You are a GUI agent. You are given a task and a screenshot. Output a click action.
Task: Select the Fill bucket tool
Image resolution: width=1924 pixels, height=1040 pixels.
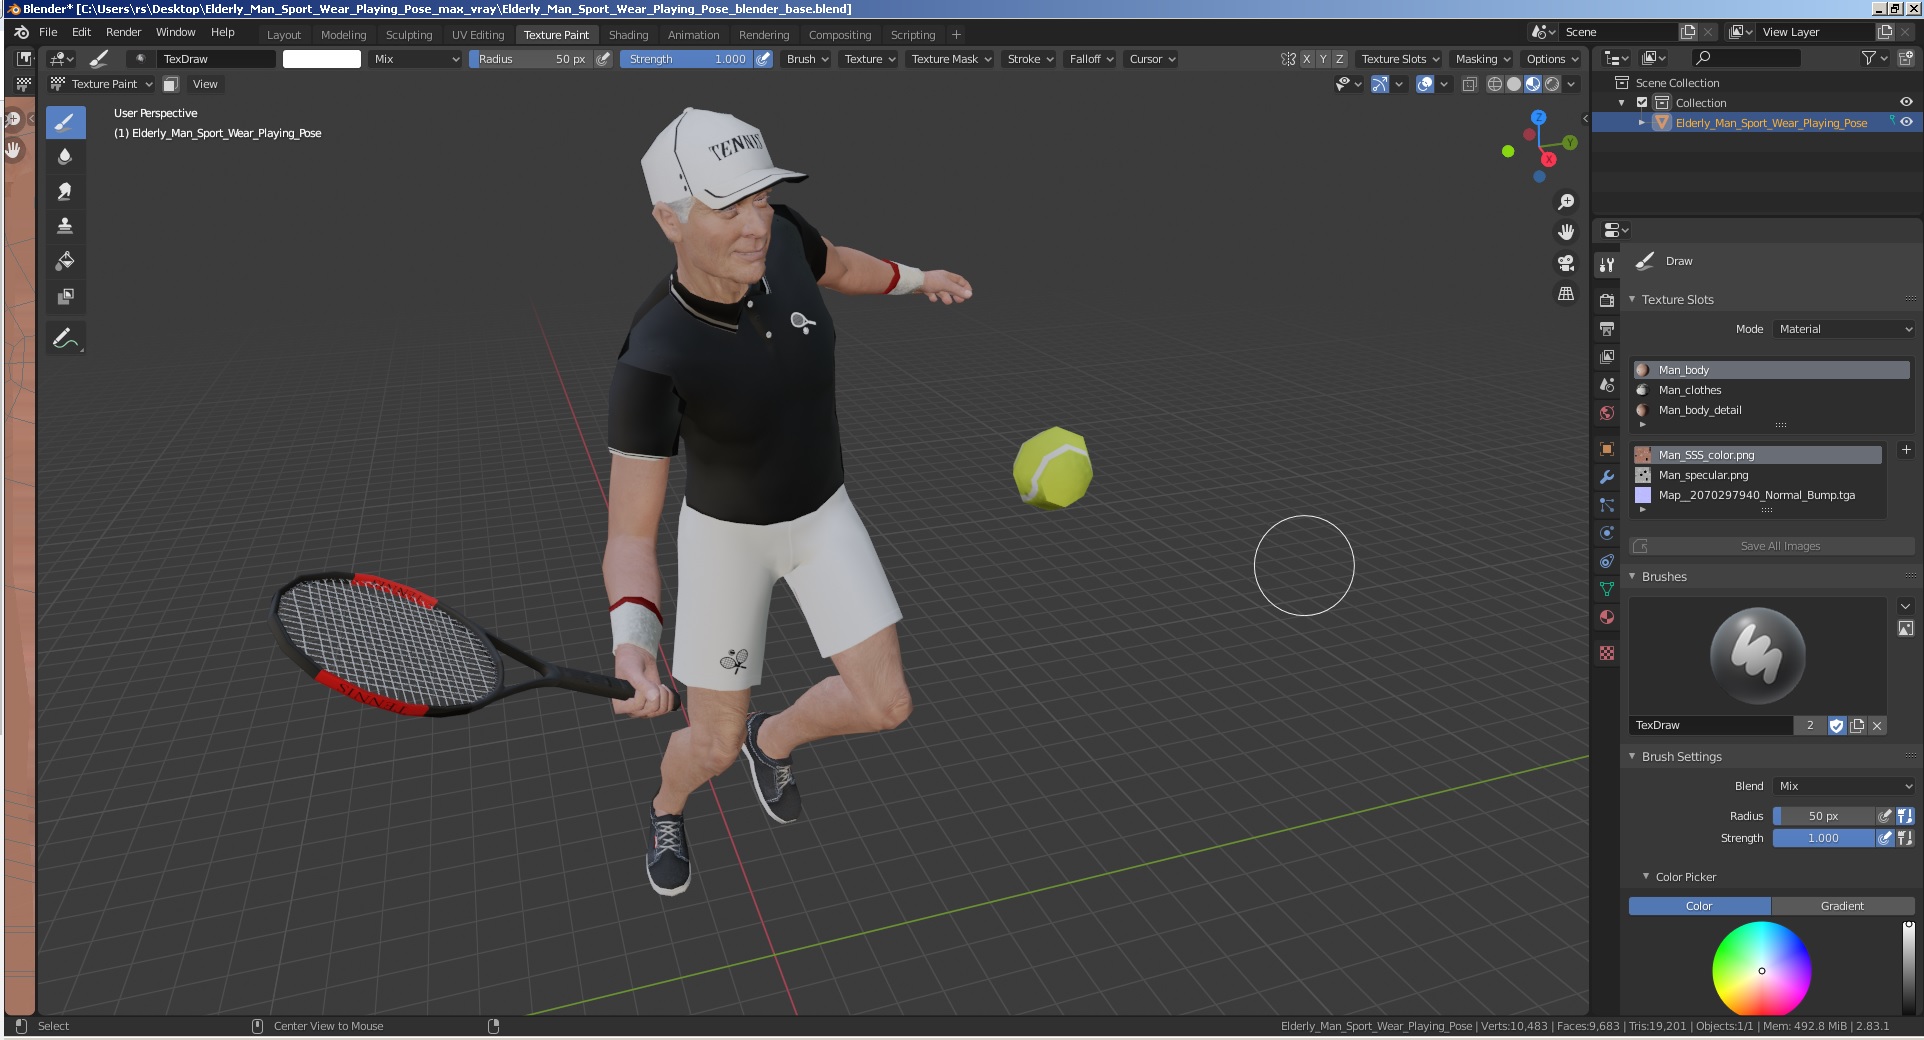pyautogui.click(x=65, y=261)
